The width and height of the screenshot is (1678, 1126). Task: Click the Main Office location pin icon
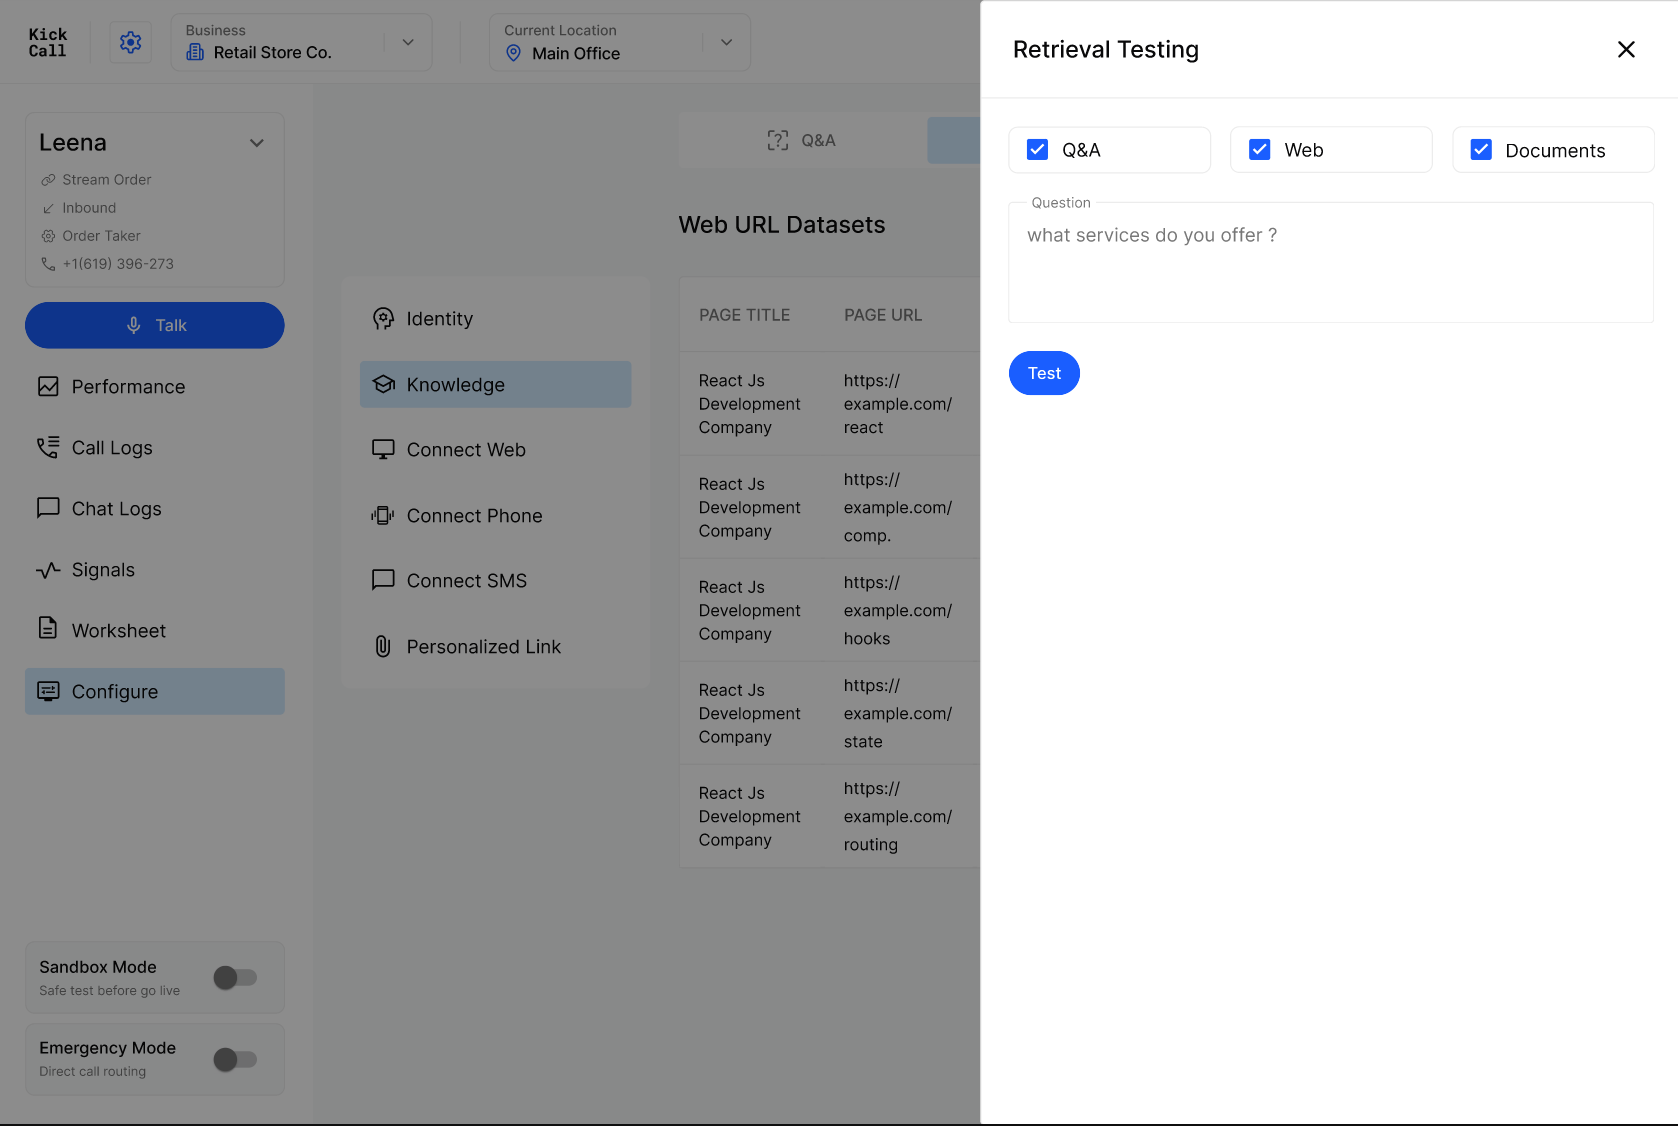513,53
